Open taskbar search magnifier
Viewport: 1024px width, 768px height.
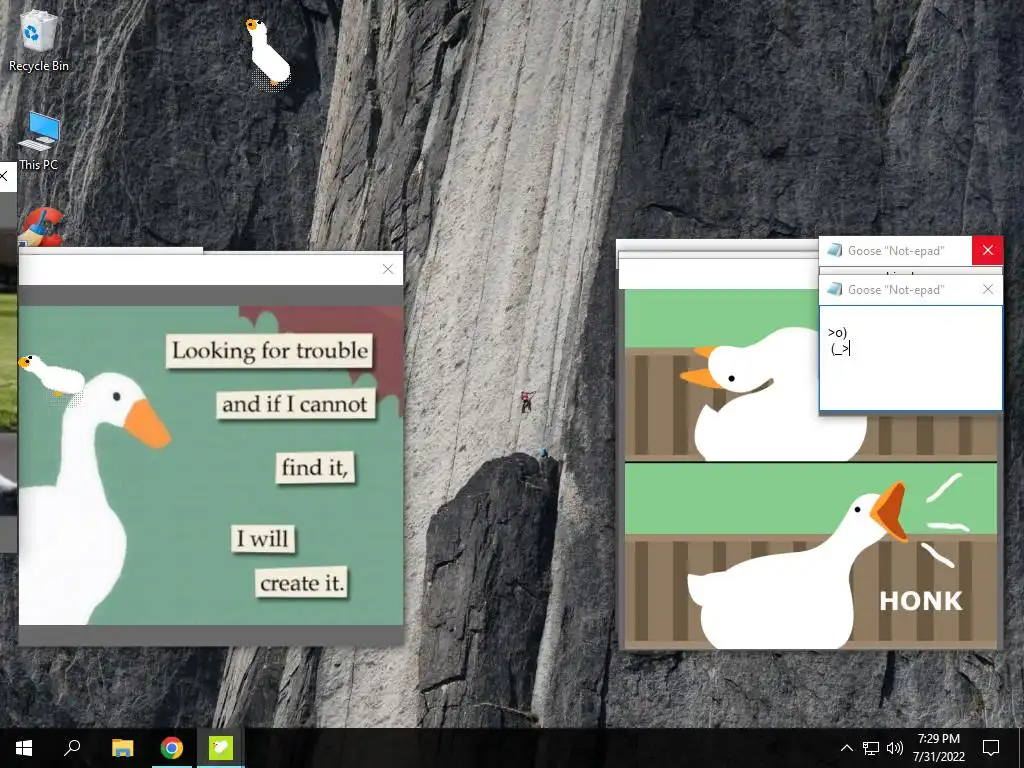(72, 748)
